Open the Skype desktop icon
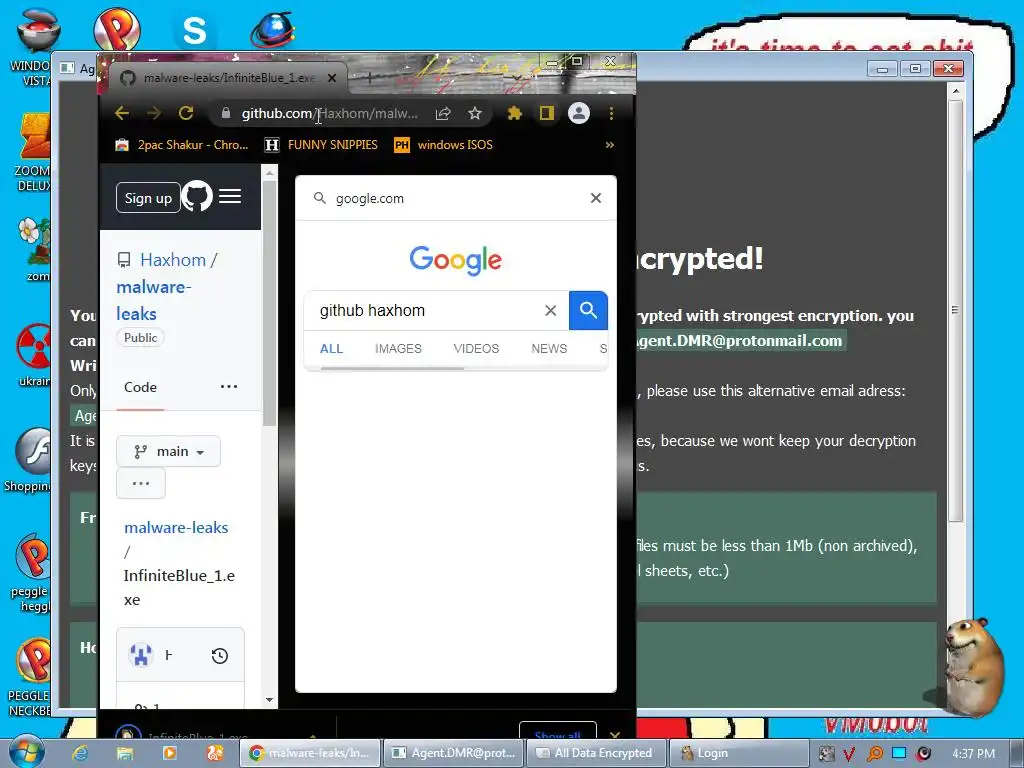The image size is (1024, 768). 194,31
